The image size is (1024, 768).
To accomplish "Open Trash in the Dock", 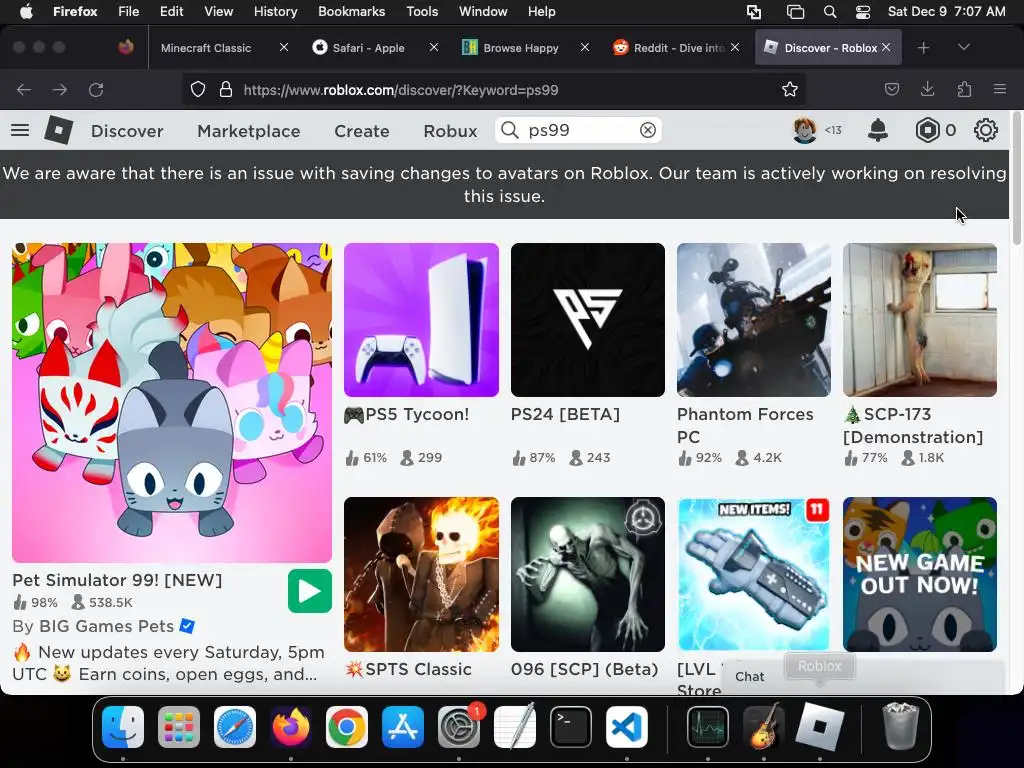I will 901,727.
